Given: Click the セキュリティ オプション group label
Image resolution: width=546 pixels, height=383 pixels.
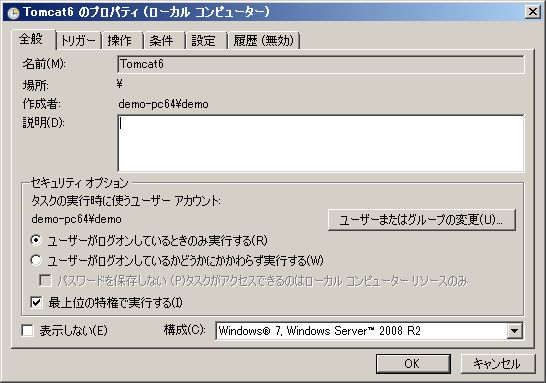Looking at the screenshot, I should click(79, 182).
